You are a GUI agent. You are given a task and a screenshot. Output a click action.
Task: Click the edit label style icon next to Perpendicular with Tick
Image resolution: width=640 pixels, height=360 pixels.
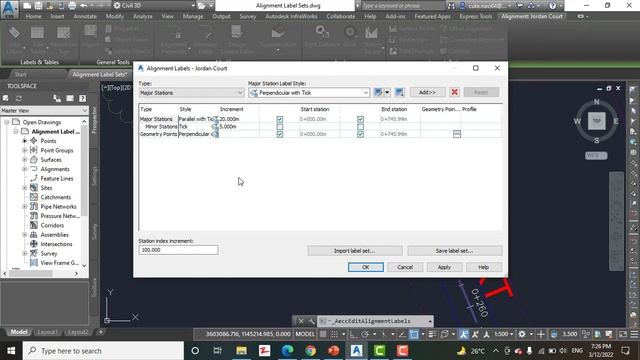tap(378, 93)
